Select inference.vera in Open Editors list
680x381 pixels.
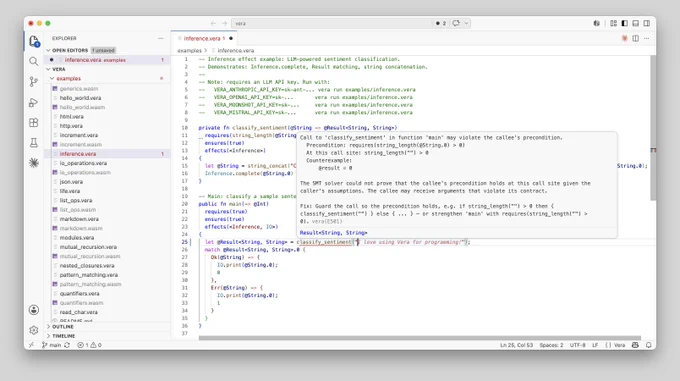(107, 60)
